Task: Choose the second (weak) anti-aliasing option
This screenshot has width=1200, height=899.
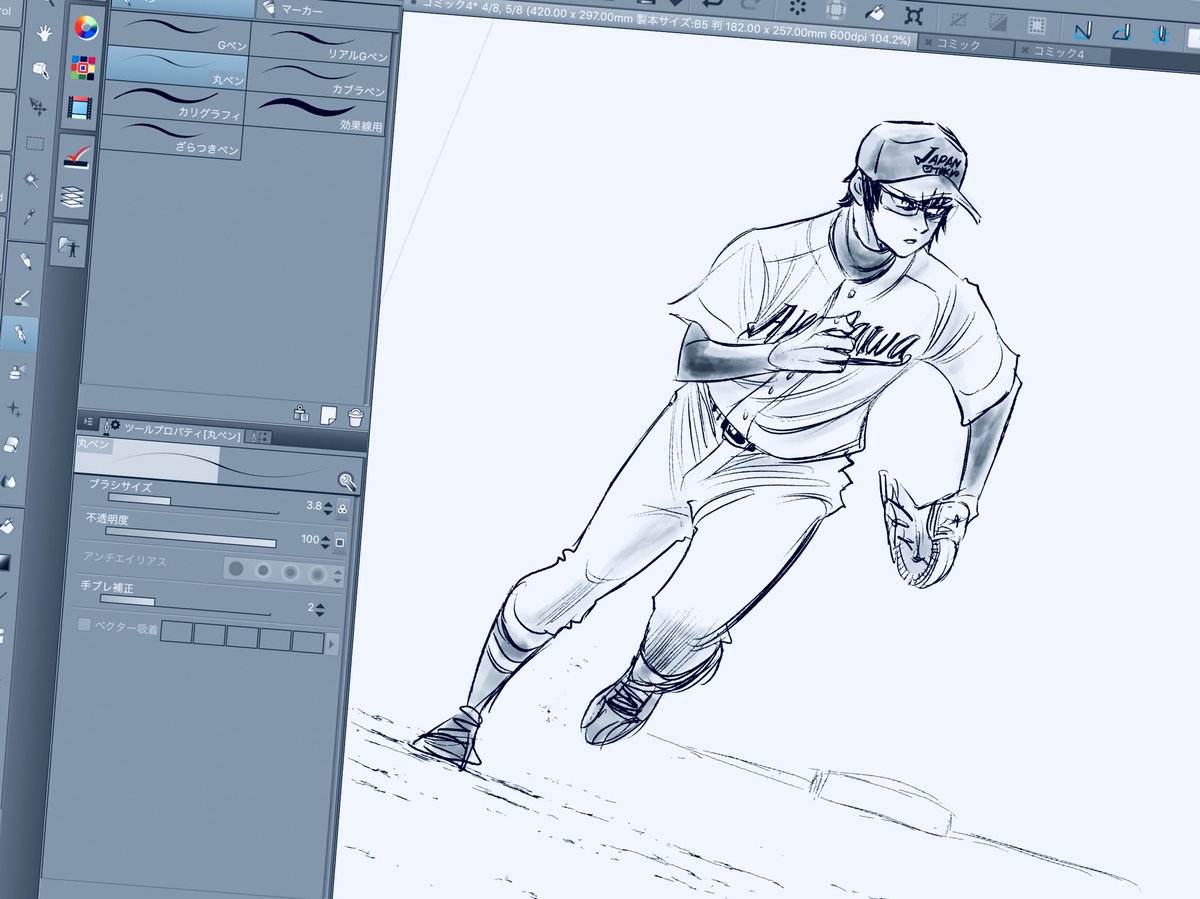Action: click(263, 570)
